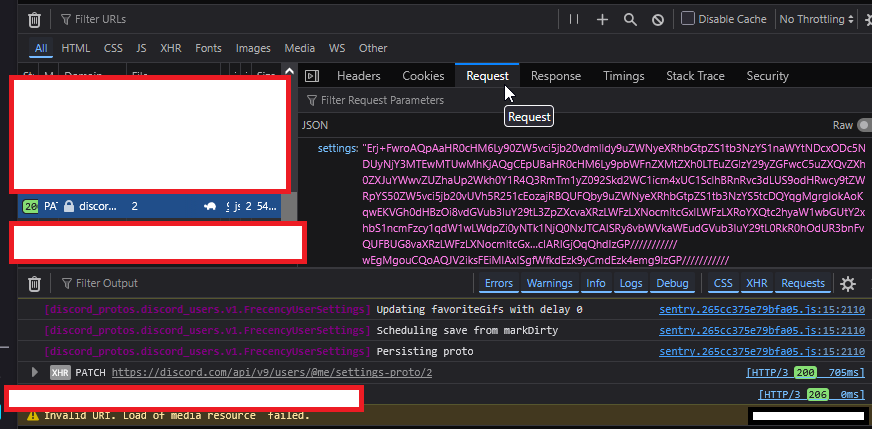Expand the XHR PATCH console entry
The image size is (872, 429).
[x=36, y=372]
